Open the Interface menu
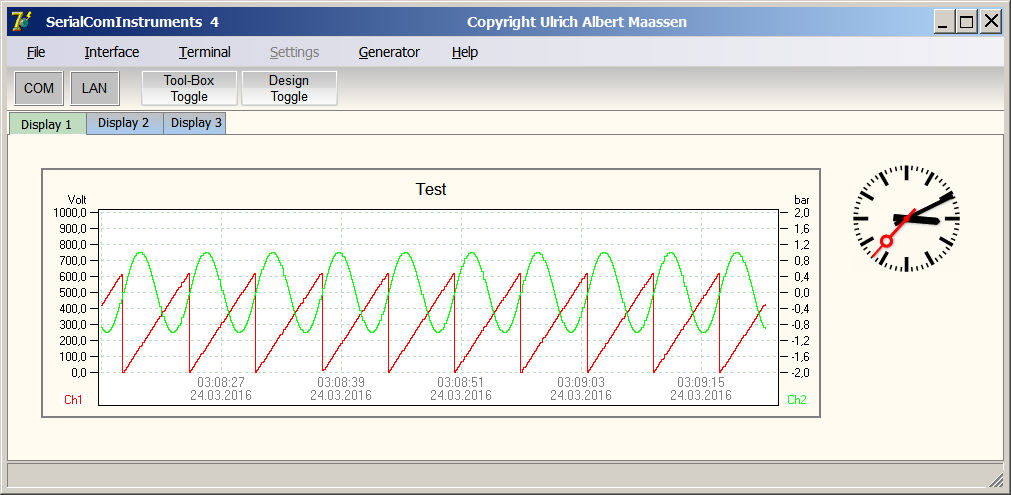This screenshot has height=495, width=1011. click(112, 52)
